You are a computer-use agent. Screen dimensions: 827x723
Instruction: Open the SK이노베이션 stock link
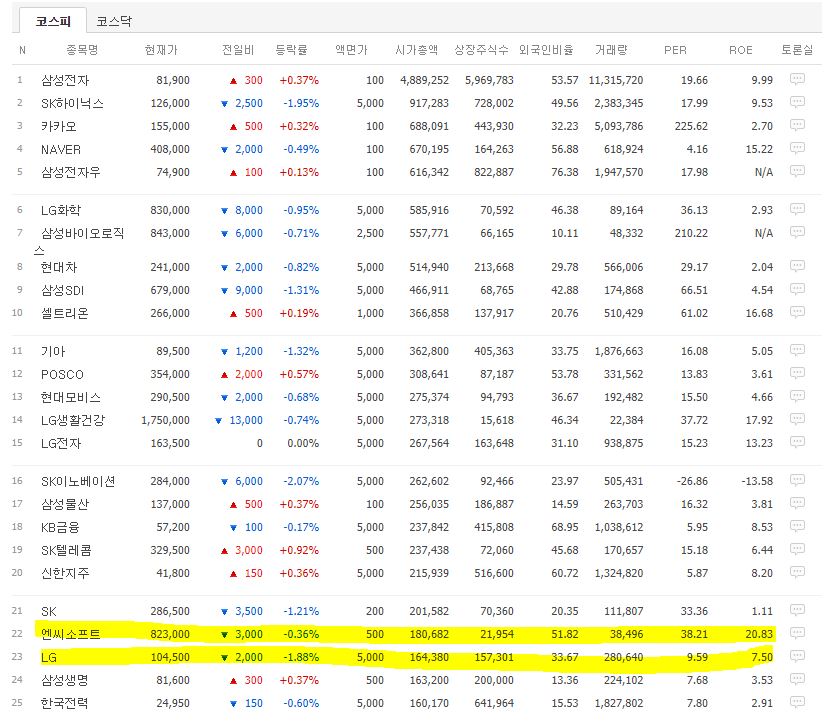[x=78, y=481]
